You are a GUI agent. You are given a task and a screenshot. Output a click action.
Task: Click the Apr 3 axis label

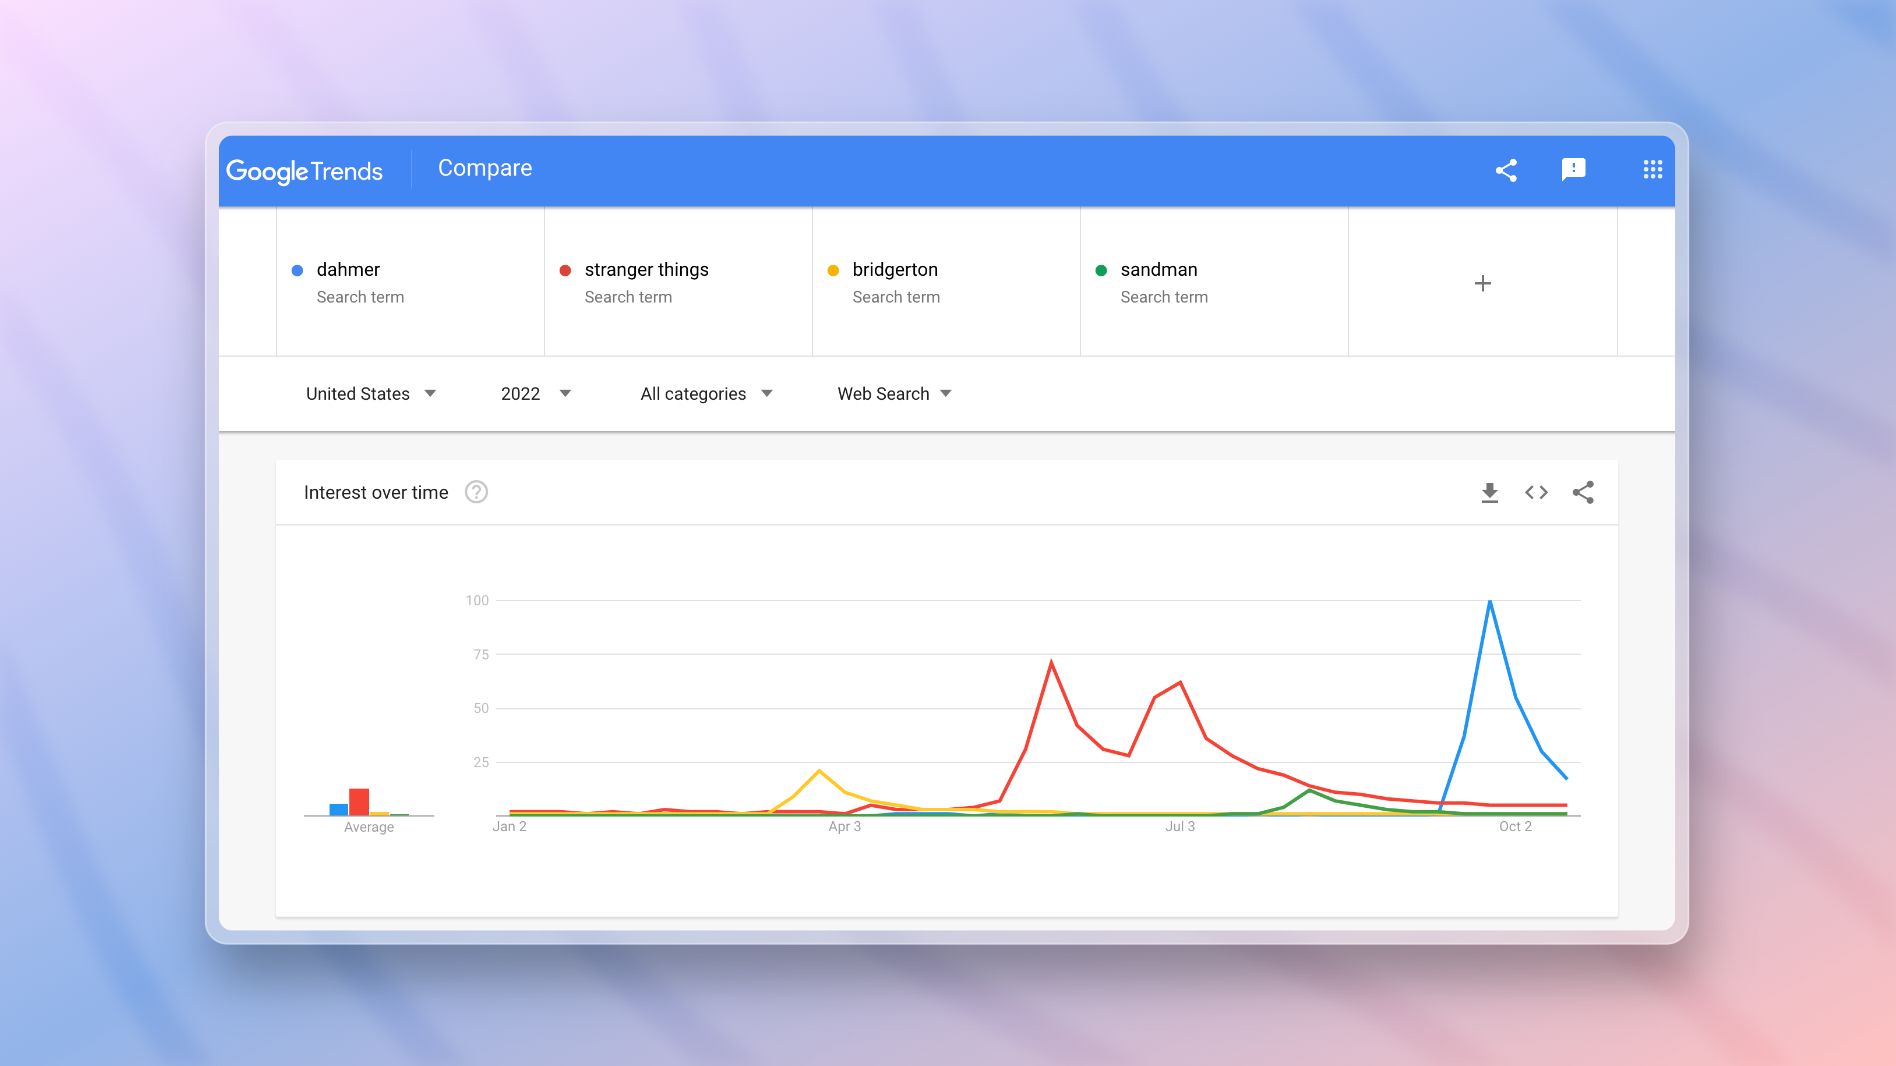844,826
